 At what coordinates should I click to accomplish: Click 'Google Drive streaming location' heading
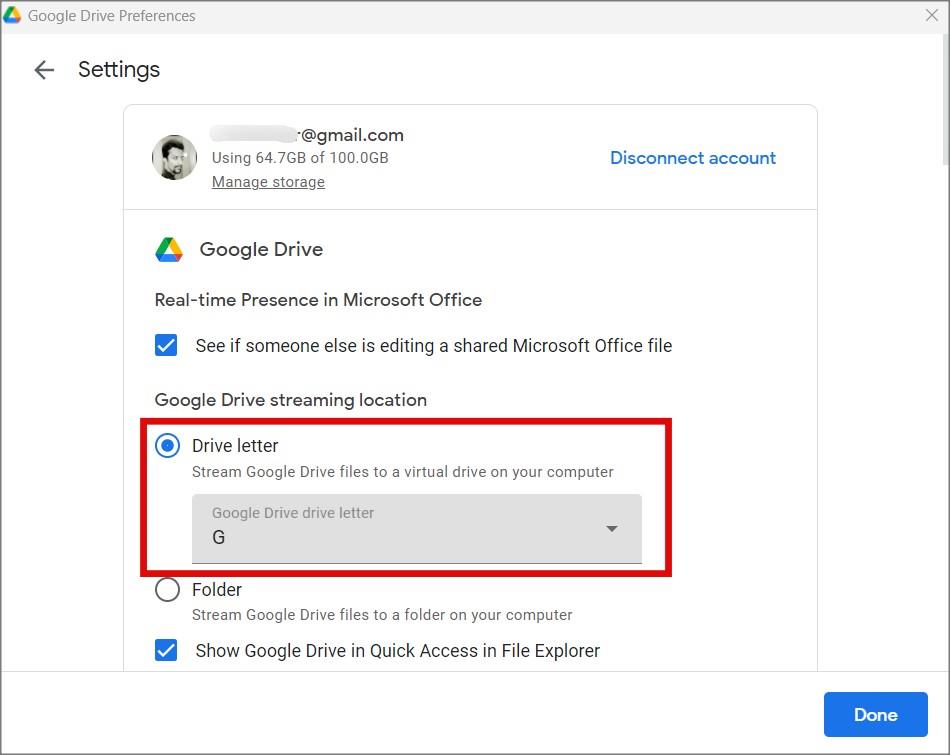[x=291, y=400]
